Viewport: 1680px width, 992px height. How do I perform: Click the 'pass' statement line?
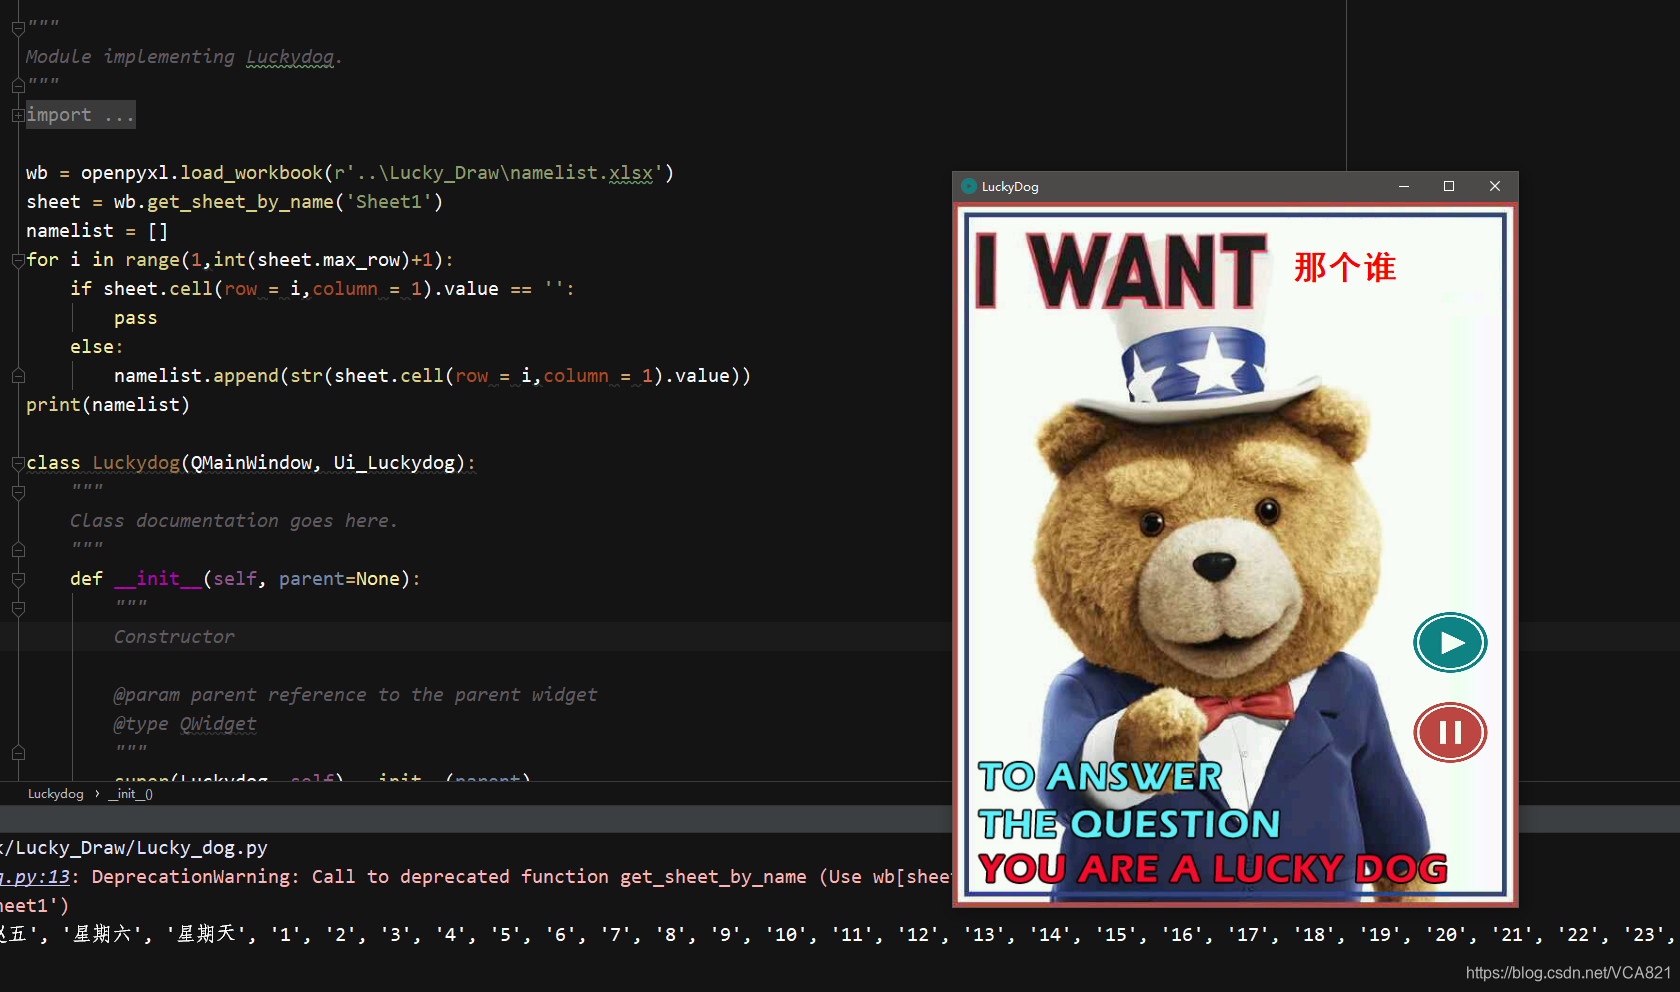(x=135, y=318)
